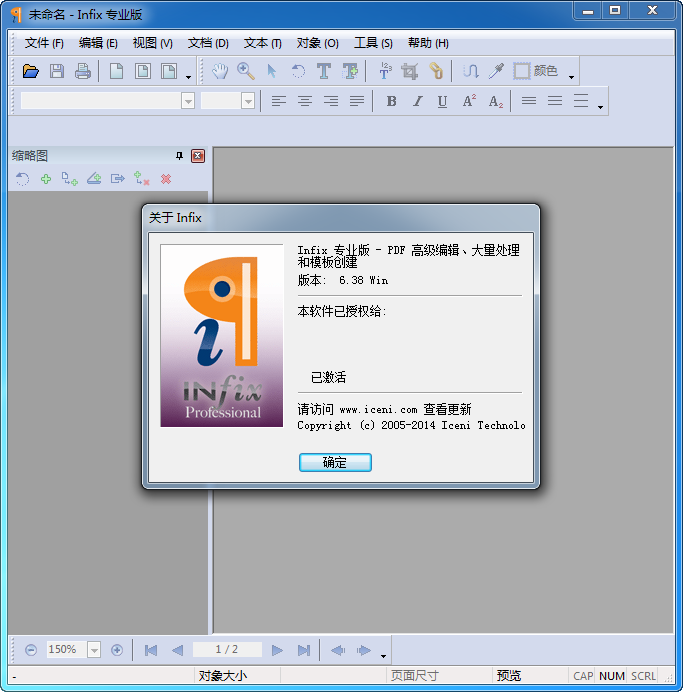Screen dimensions: 683x692
Task: Click green plus add page icon
Action: (46, 179)
